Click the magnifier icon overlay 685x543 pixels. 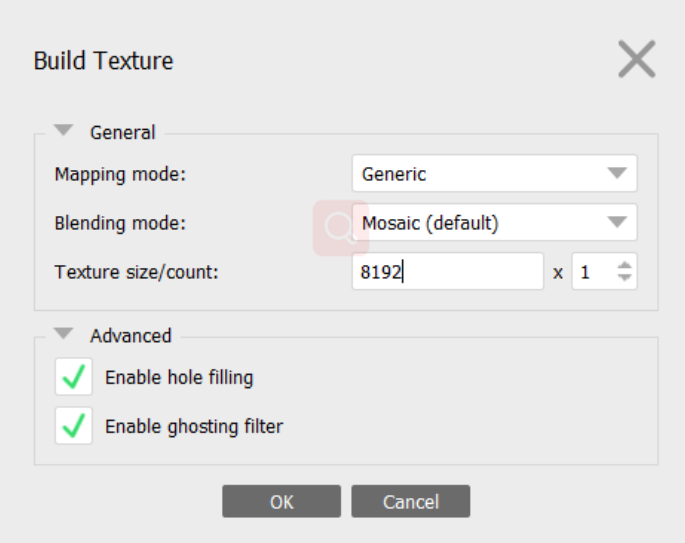point(339,227)
